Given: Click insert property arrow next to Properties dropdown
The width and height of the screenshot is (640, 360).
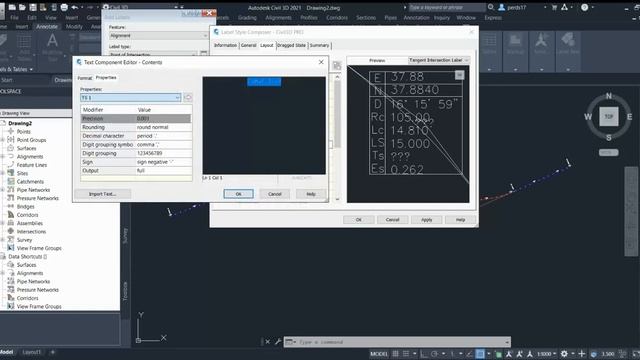Looking at the screenshot, I should point(188,98).
